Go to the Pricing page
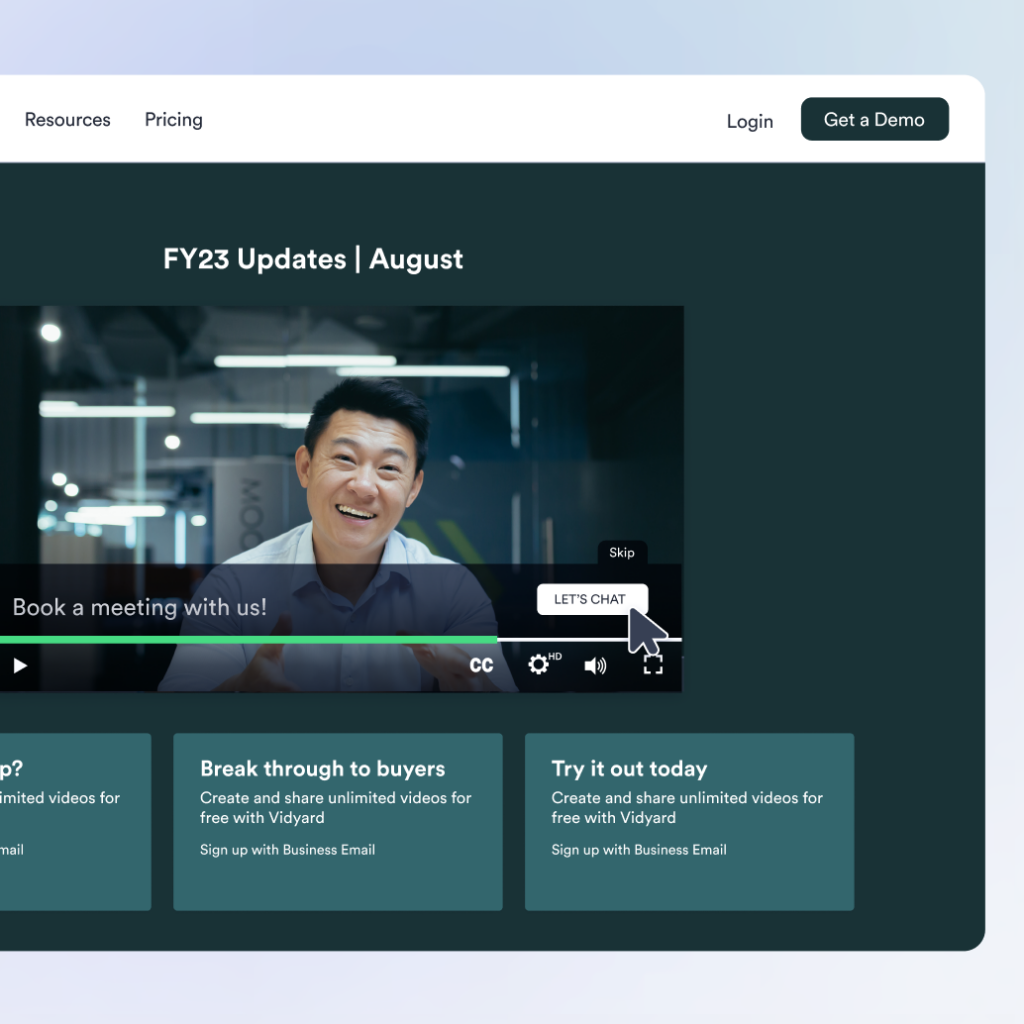This screenshot has height=1024, width=1024. click(x=174, y=120)
